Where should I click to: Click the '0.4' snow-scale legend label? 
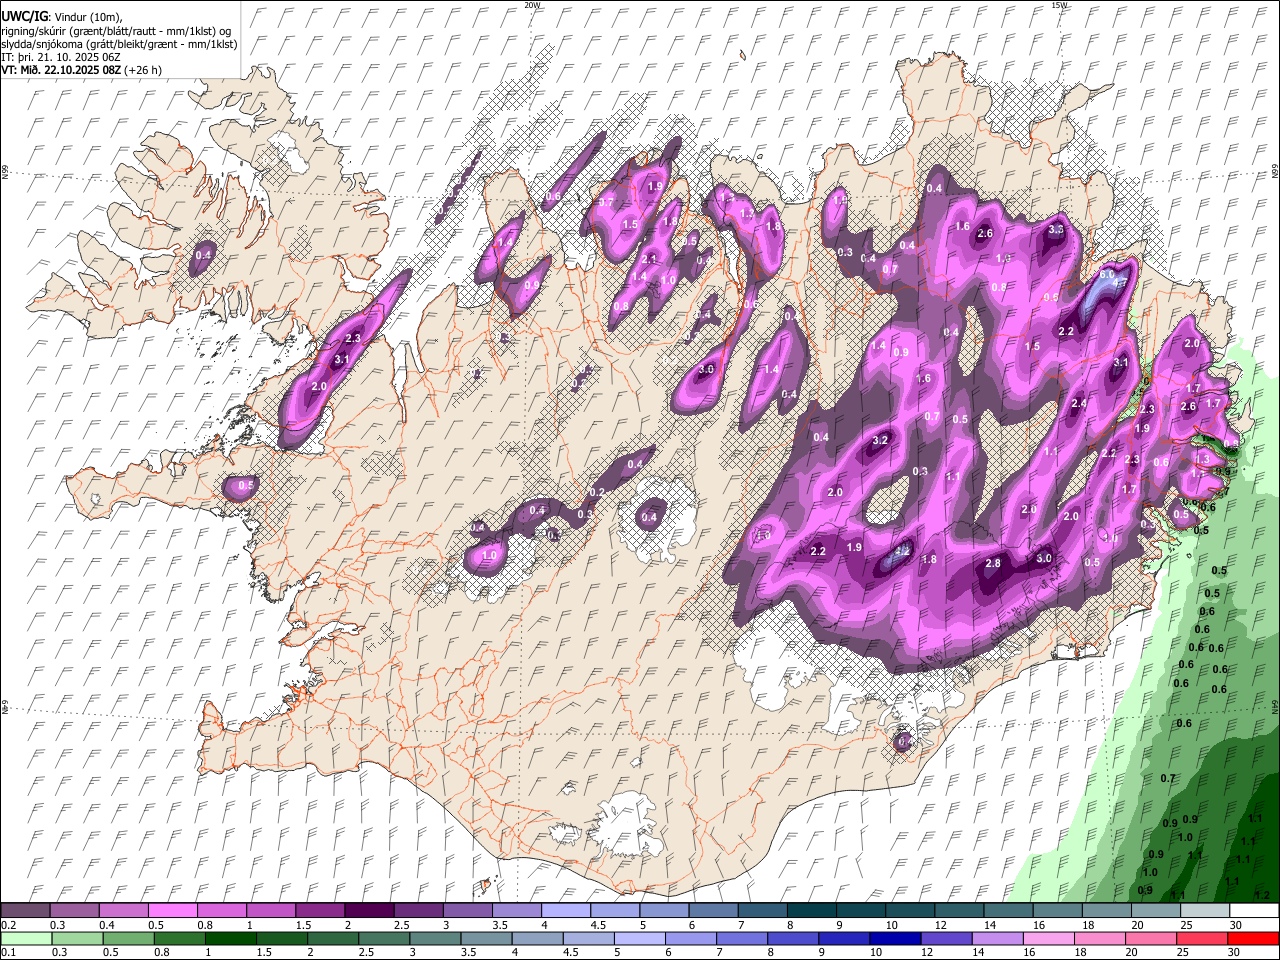(106, 925)
